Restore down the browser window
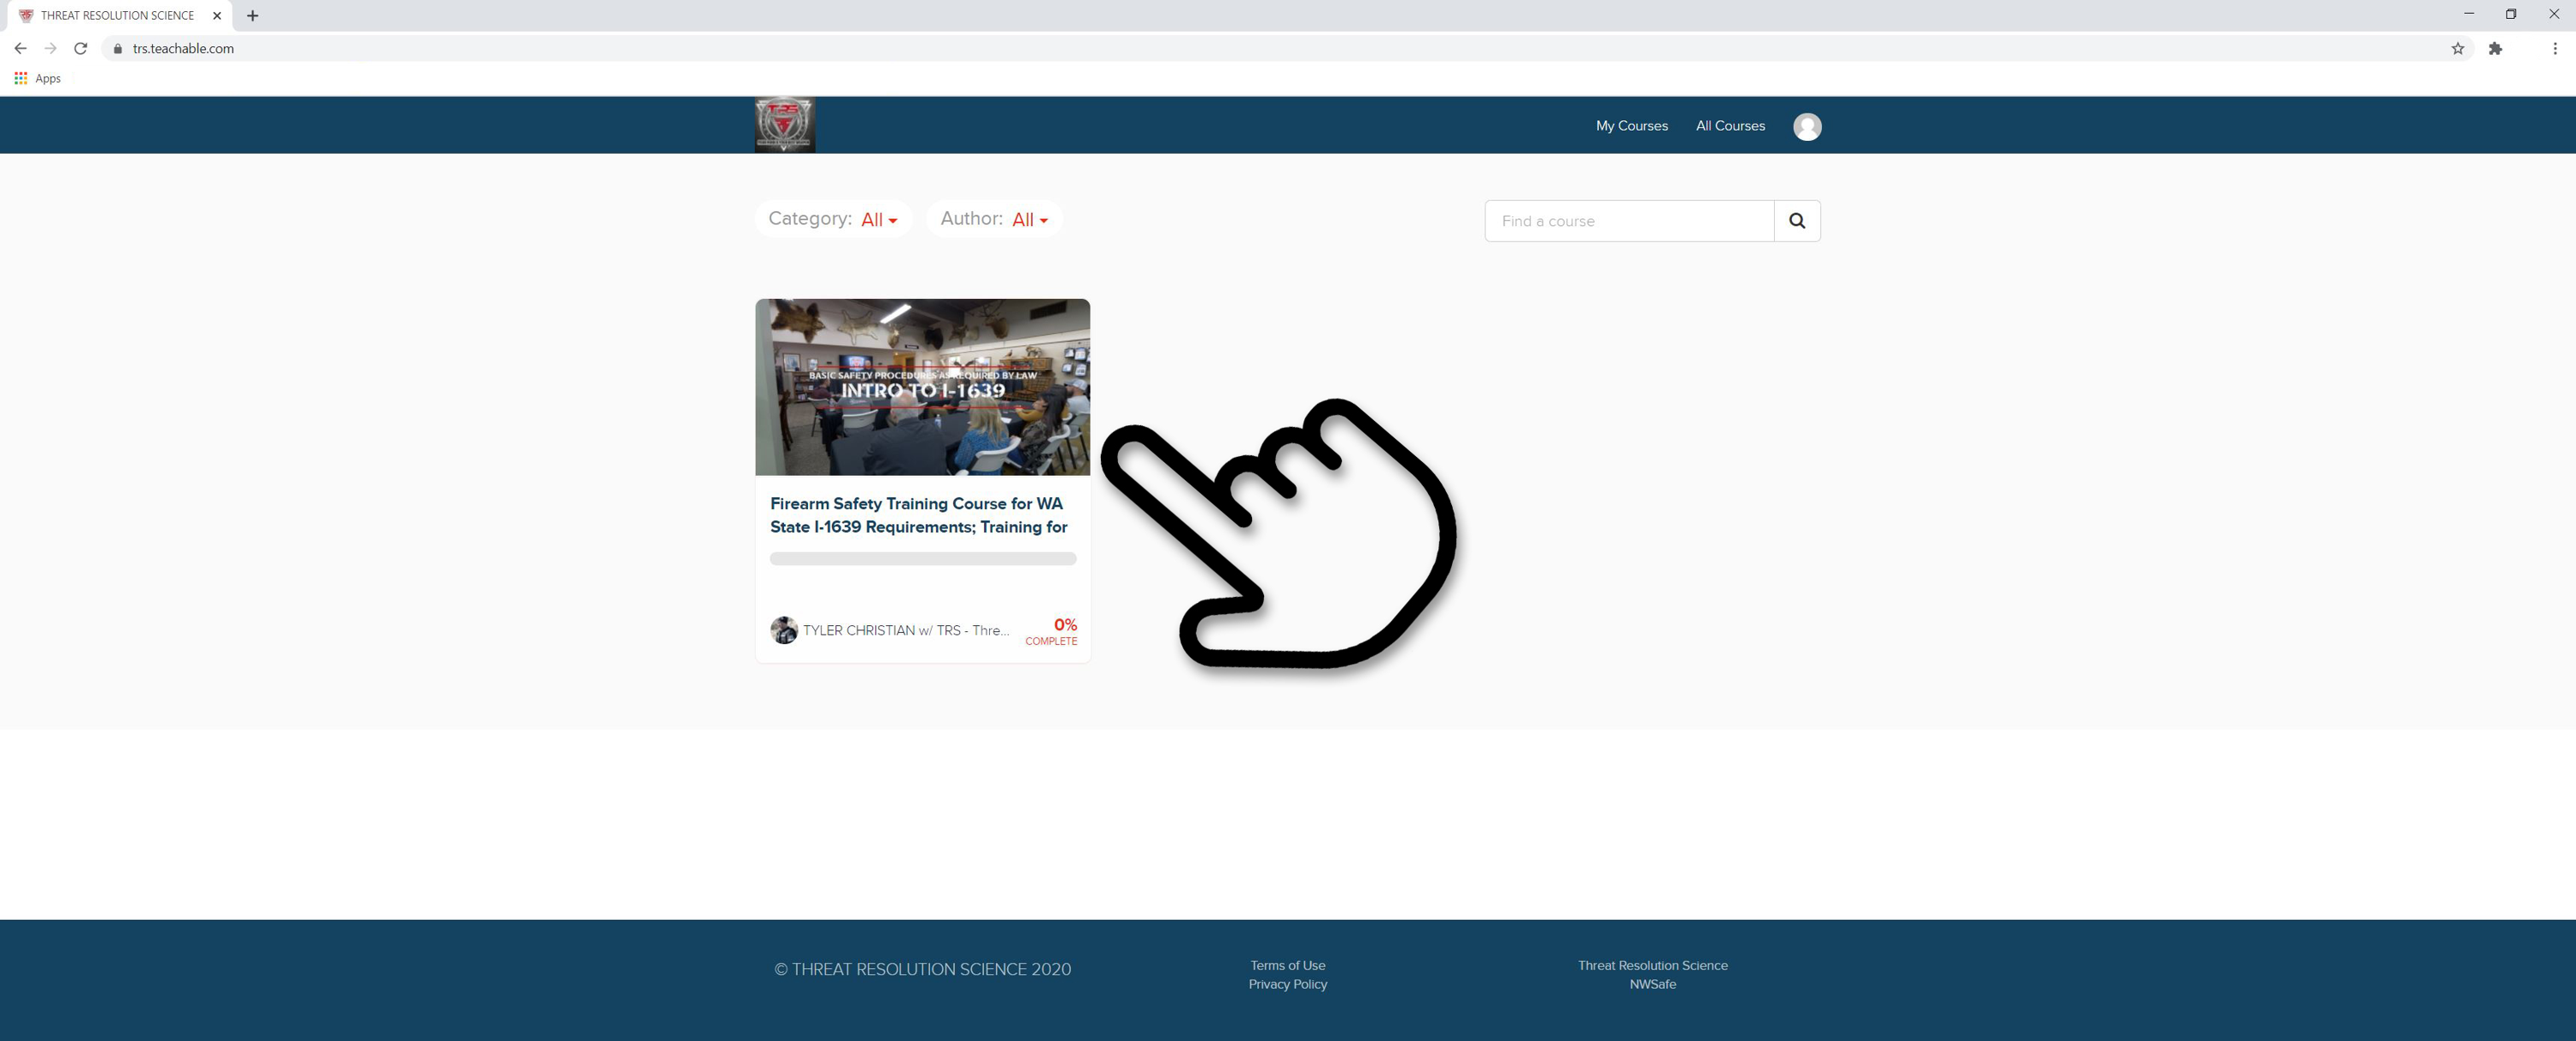 tap(2510, 14)
